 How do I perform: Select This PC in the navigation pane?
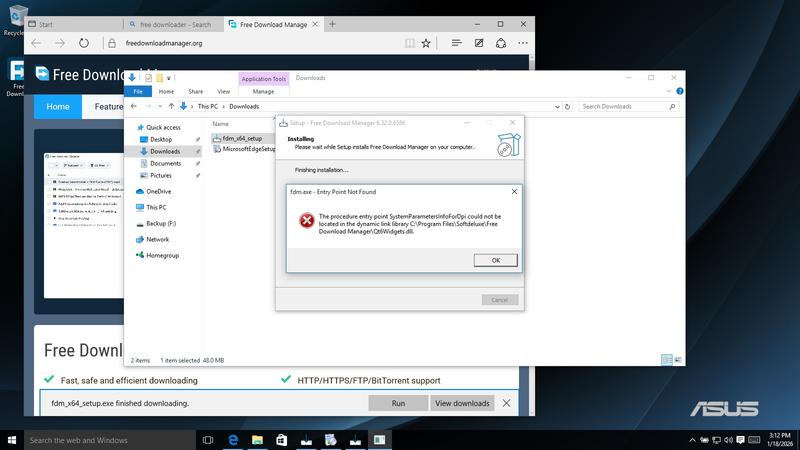(156, 207)
